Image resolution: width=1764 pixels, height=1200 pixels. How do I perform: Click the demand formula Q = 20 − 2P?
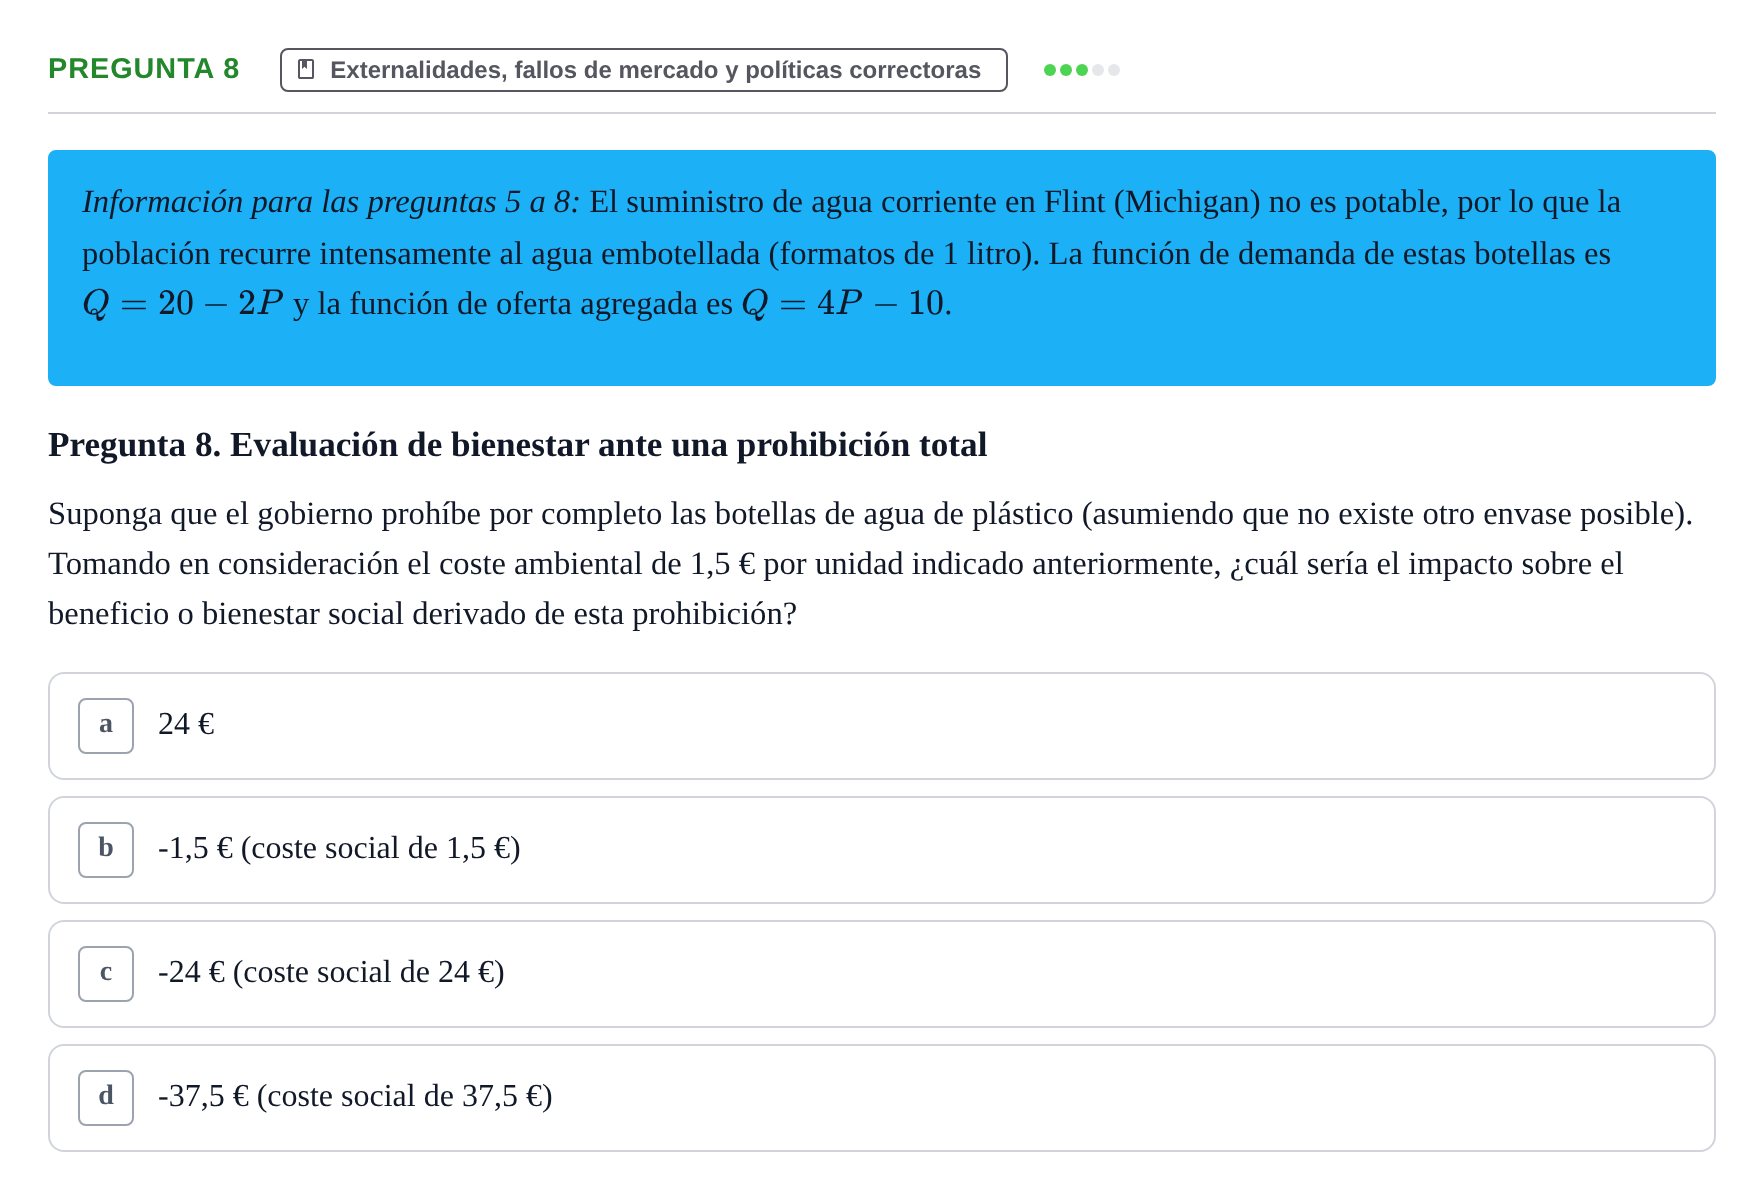pyautogui.click(x=183, y=303)
